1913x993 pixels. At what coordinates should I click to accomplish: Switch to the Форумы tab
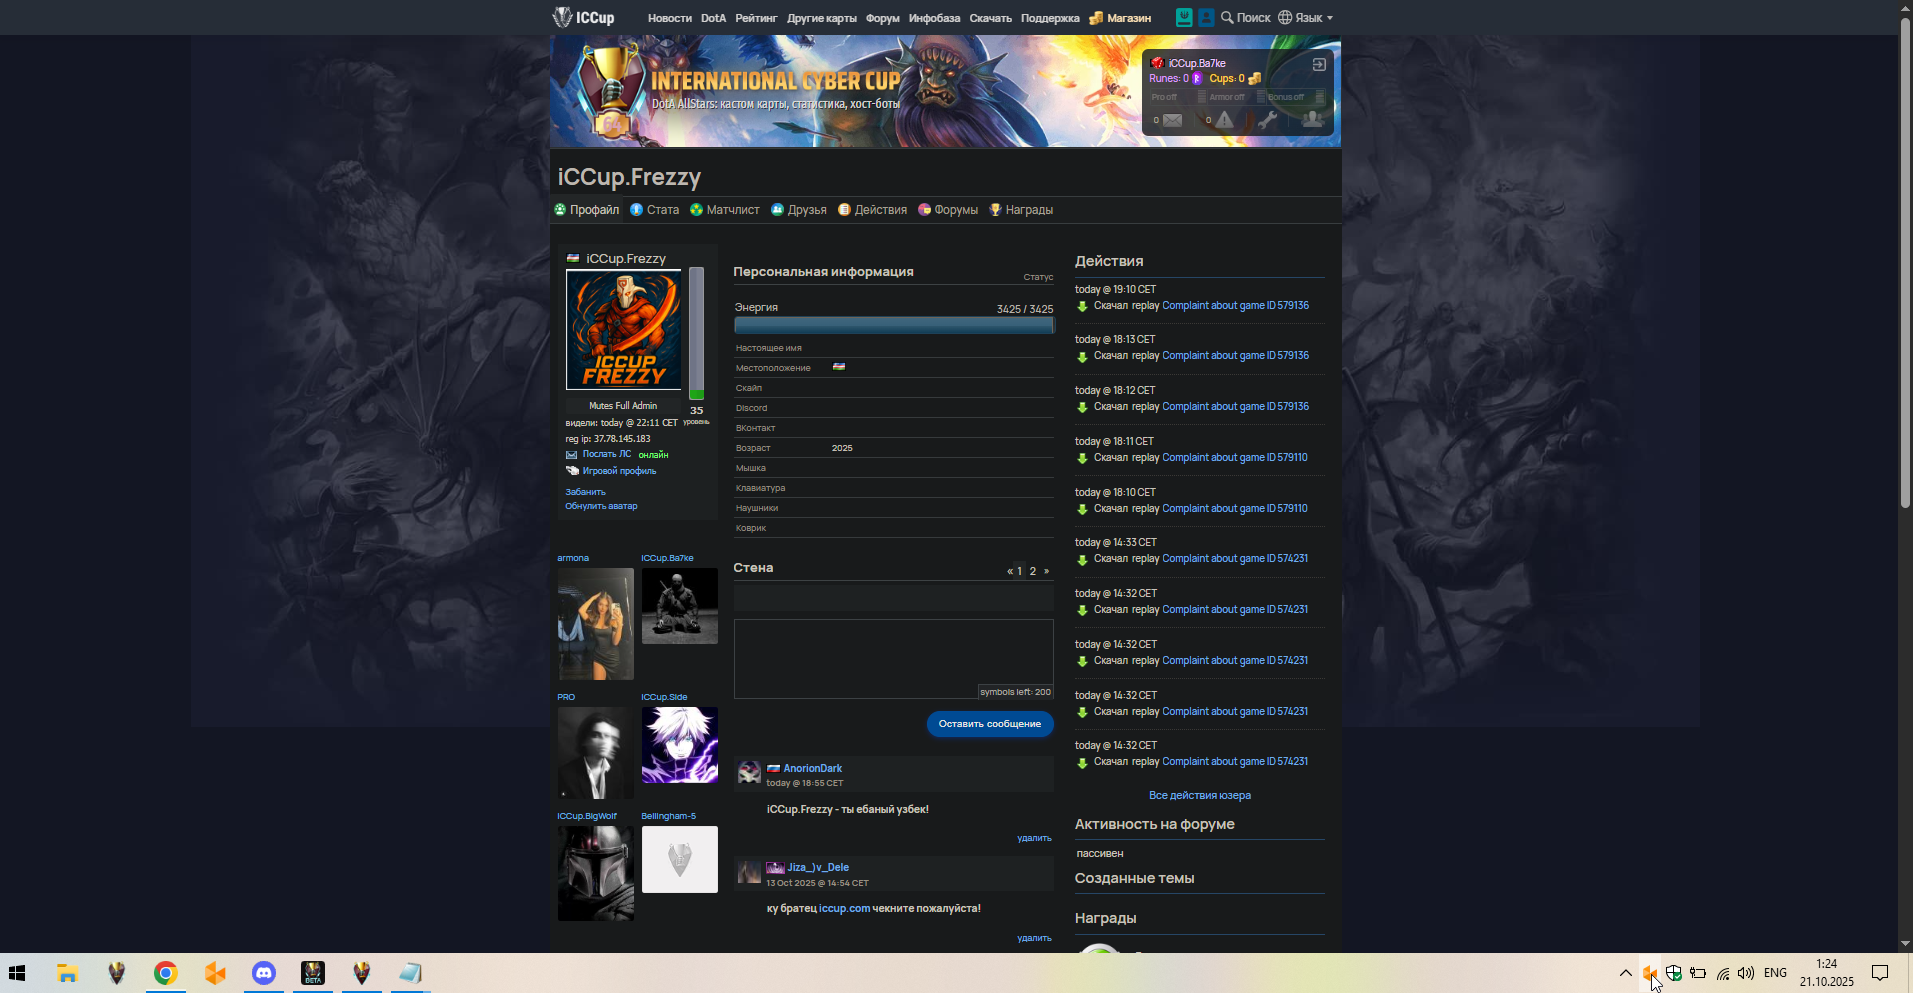pyautogui.click(x=948, y=210)
